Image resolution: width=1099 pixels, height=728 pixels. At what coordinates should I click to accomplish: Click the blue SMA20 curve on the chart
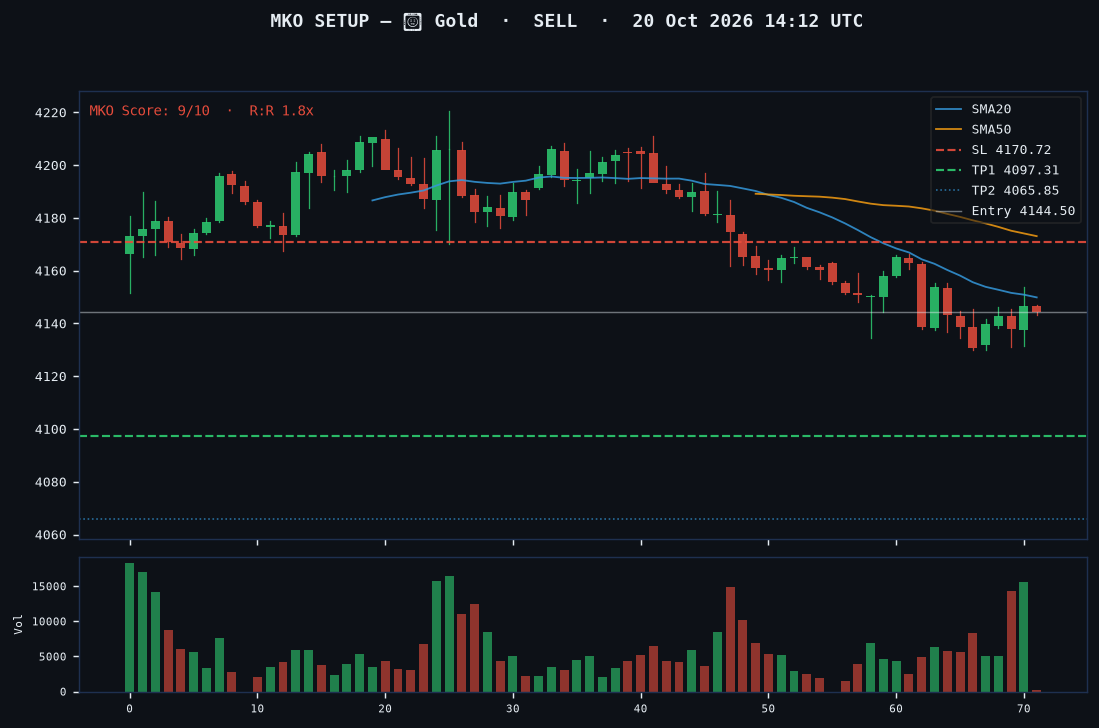pos(704,184)
